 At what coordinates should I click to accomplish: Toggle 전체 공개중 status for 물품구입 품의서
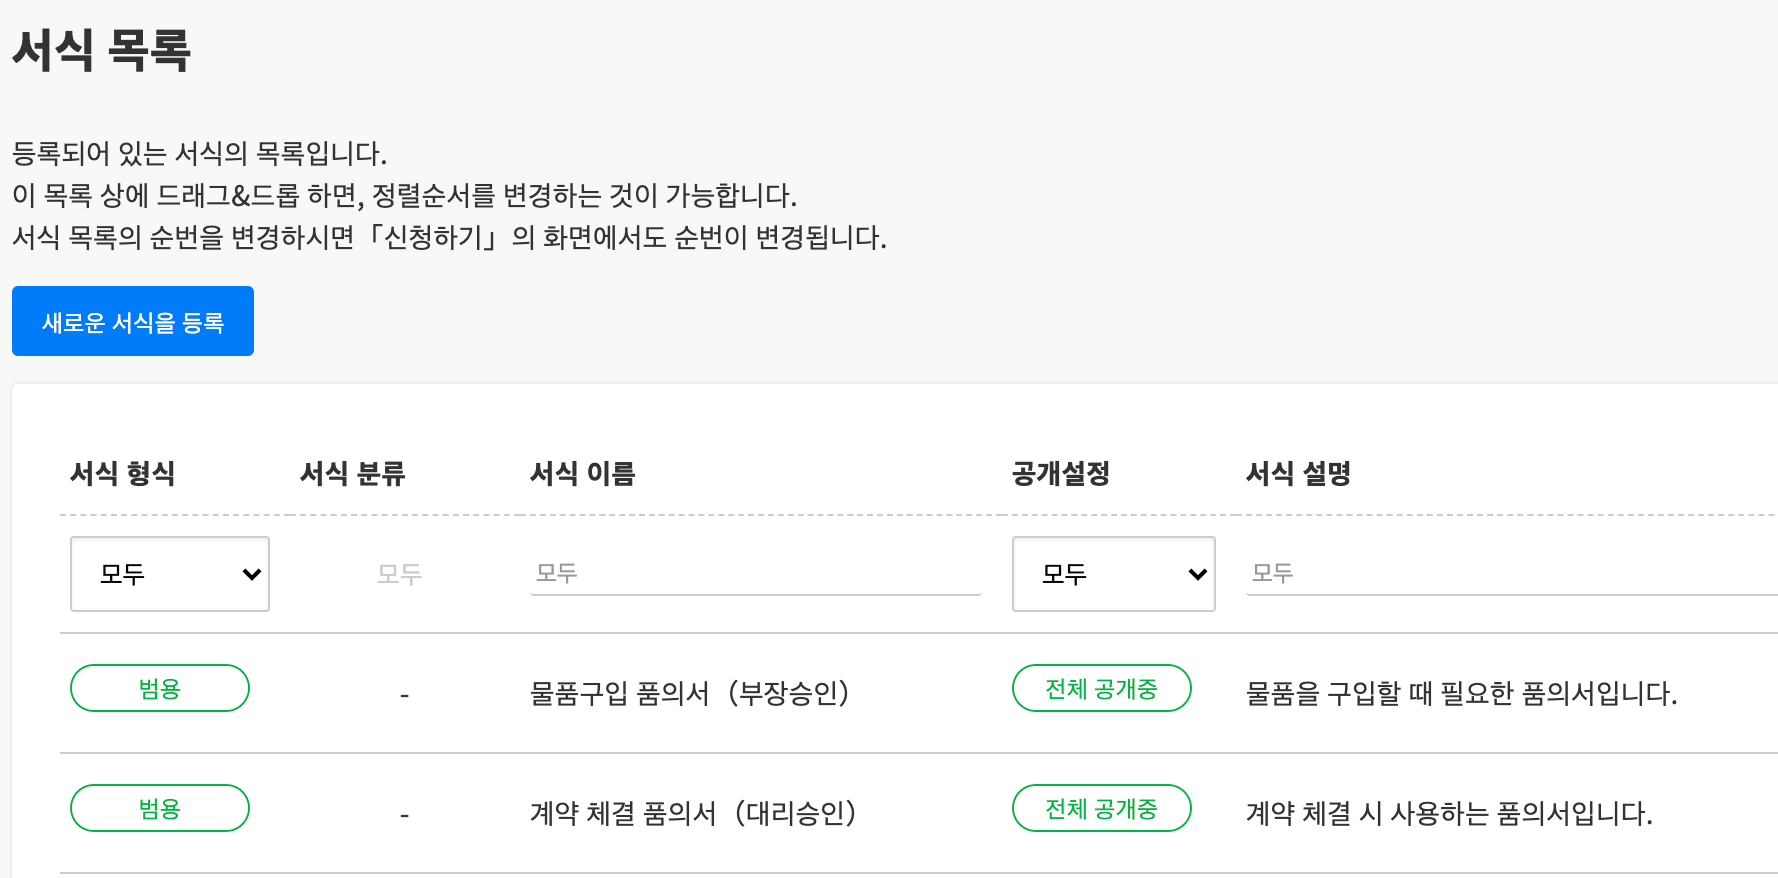click(1101, 688)
